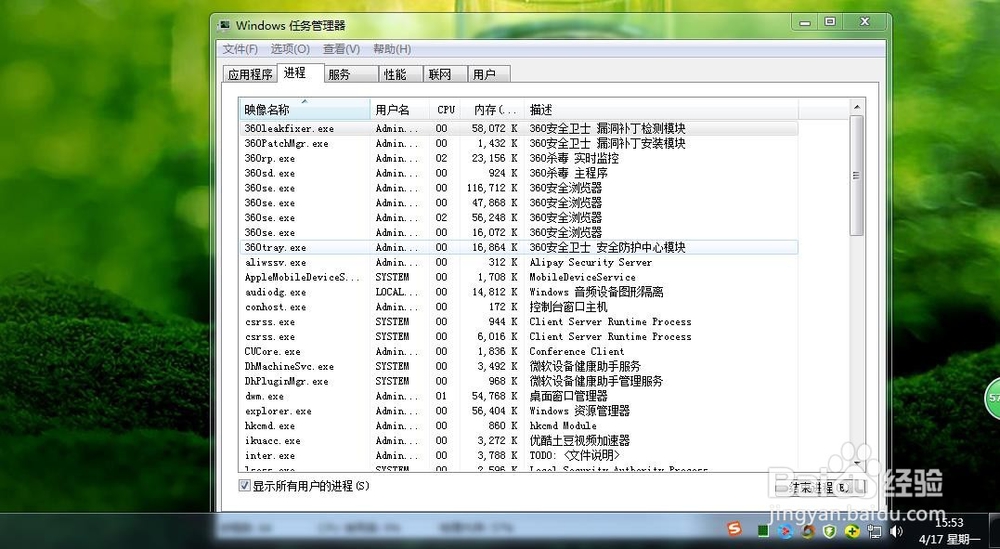
Task: Select the dwm.exe process name
Action: pyautogui.click(x=264, y=396)
